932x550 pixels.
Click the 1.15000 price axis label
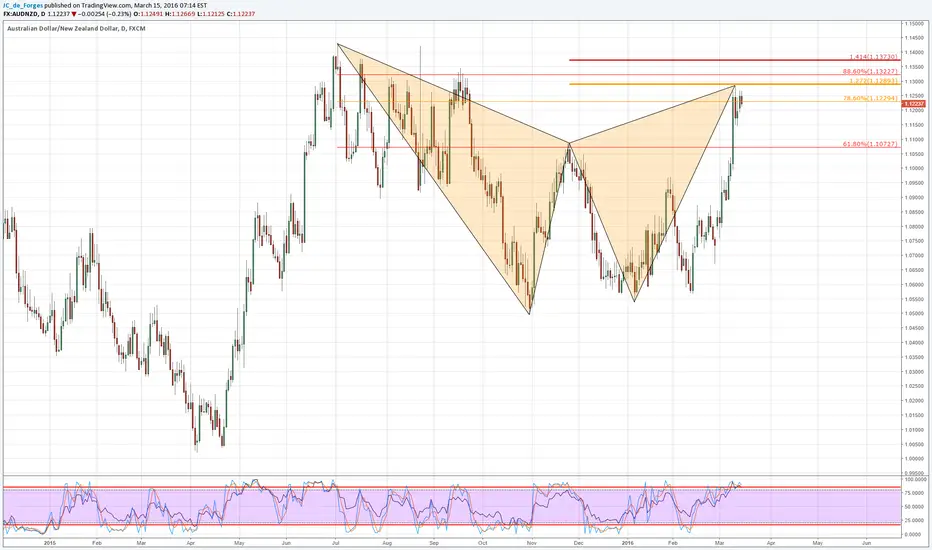pyautogui.click(x=914, y=24)
